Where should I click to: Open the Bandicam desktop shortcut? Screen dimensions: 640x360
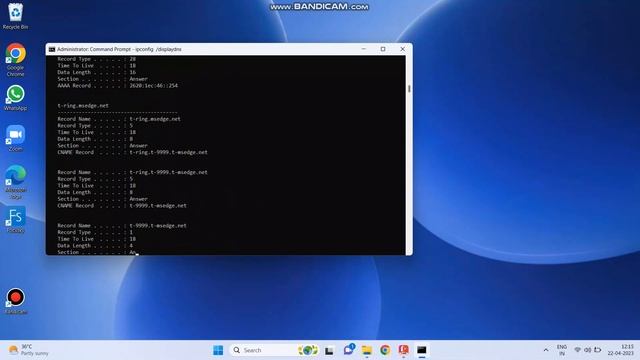[x=16, y=301]
